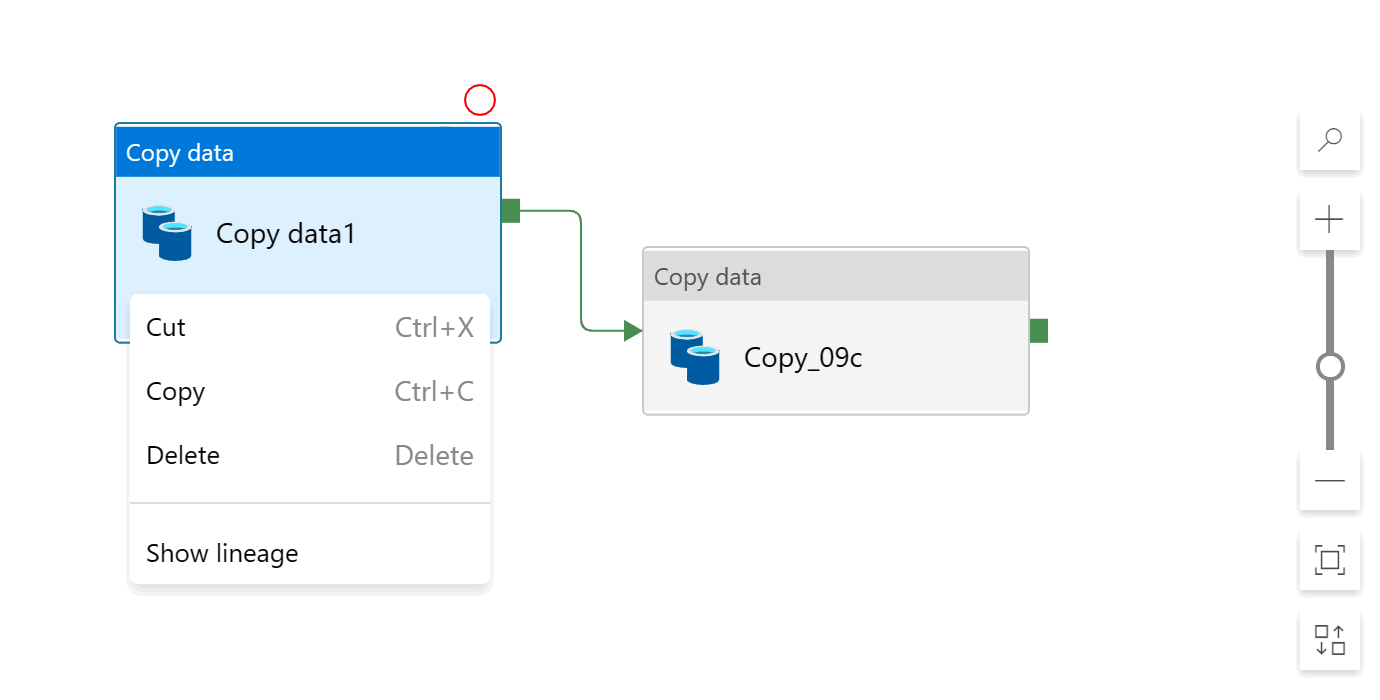Screen dimensions: 1380x700
Task: Select Delete in the context menu
Action: tap(183, 456)
